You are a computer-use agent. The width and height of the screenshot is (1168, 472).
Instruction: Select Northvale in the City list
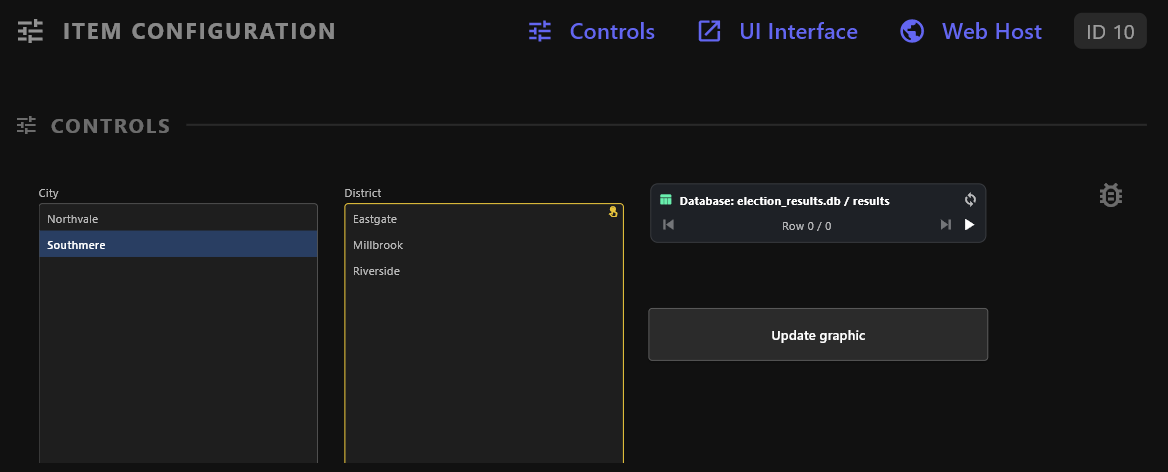coord(179,219)
